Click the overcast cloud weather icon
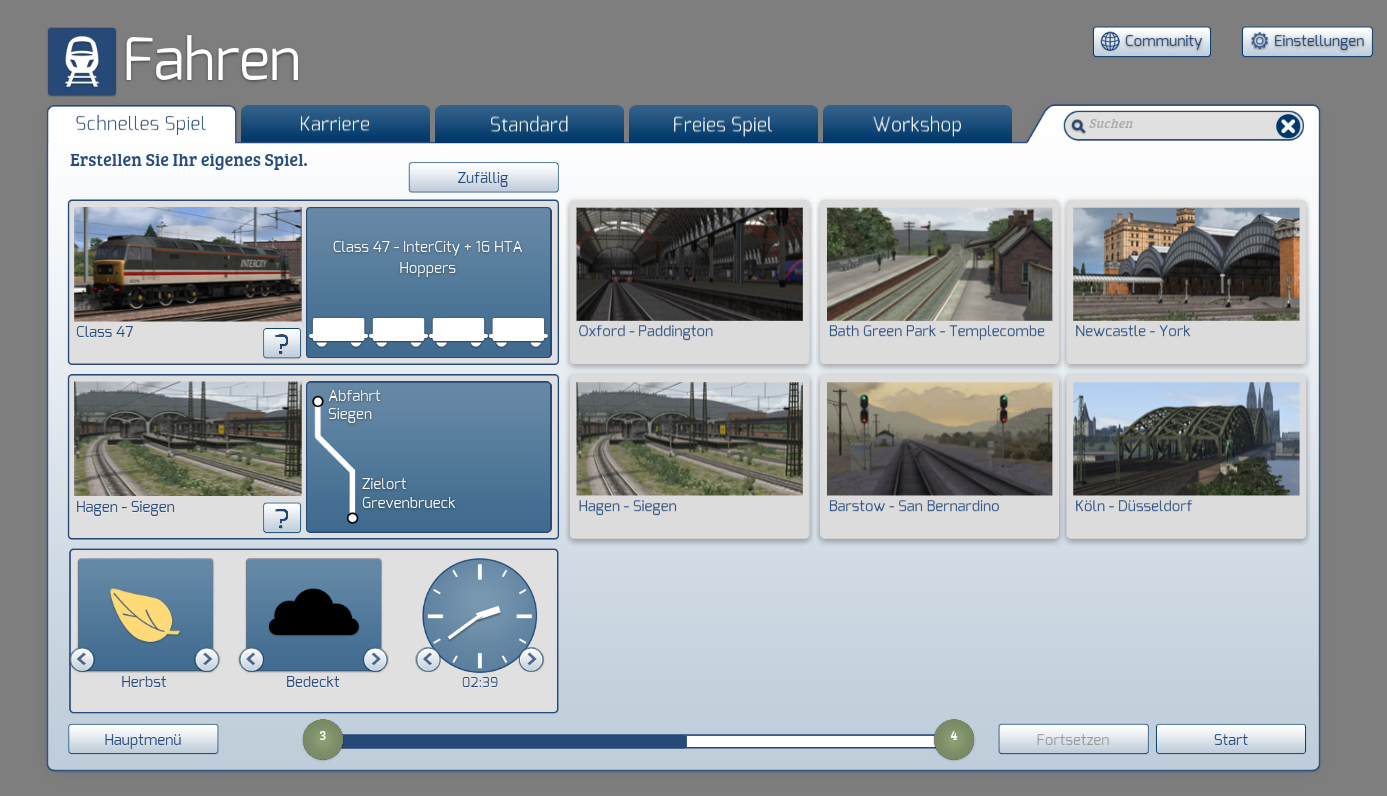Viewport: 1387px width, 796px height. (313, 614)
